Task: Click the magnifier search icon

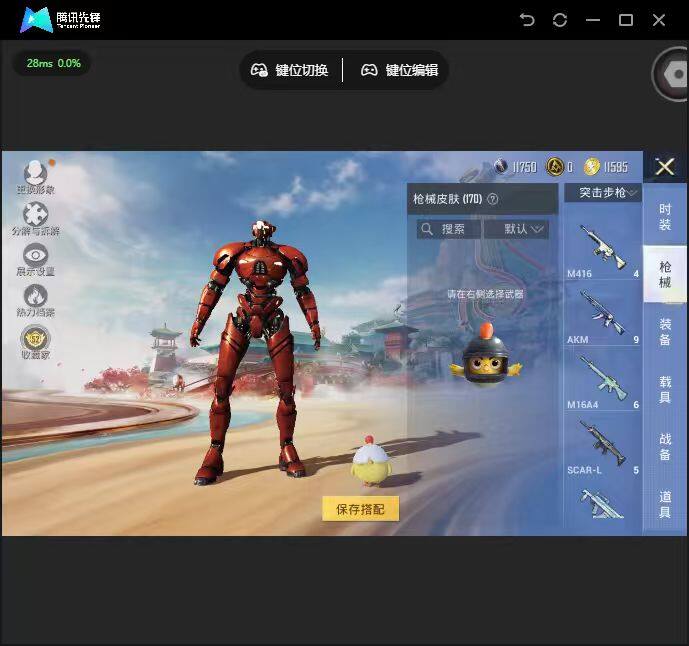Action: (x=427, y=229)
